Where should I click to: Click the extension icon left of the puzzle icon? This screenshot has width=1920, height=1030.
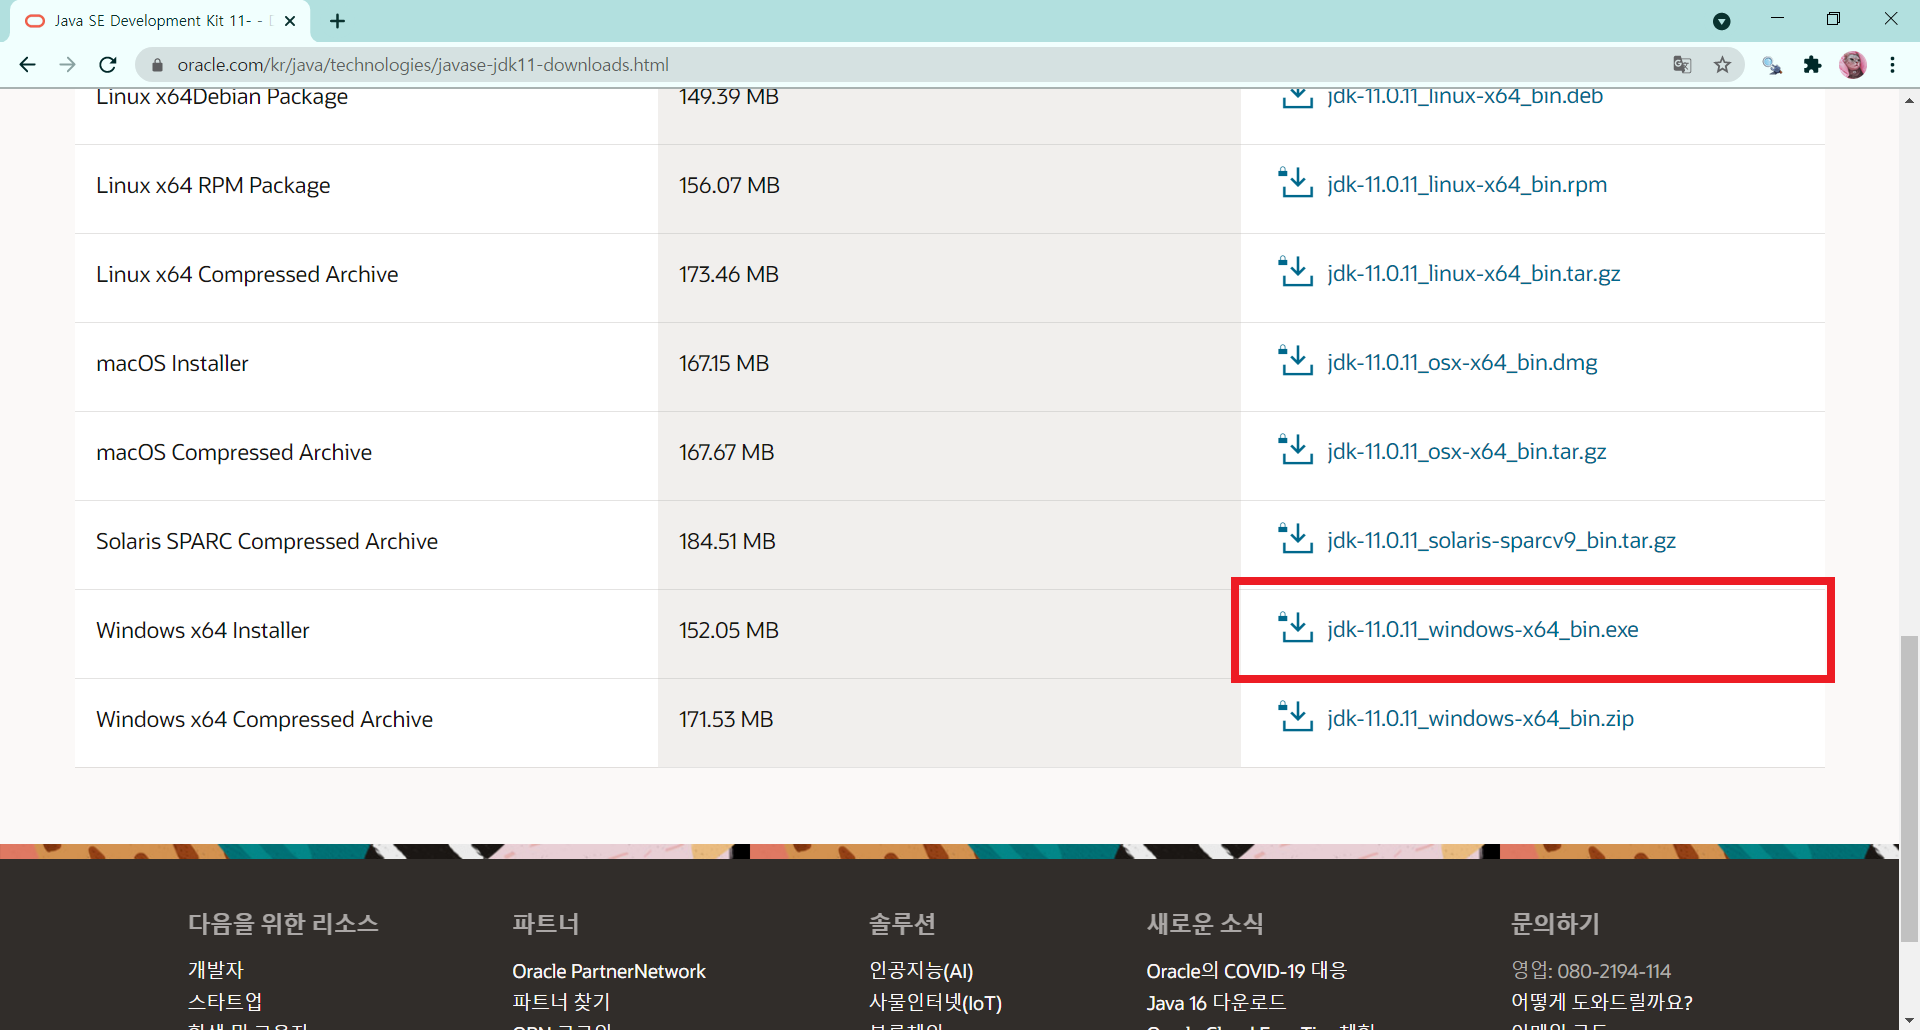(1772, 65)
